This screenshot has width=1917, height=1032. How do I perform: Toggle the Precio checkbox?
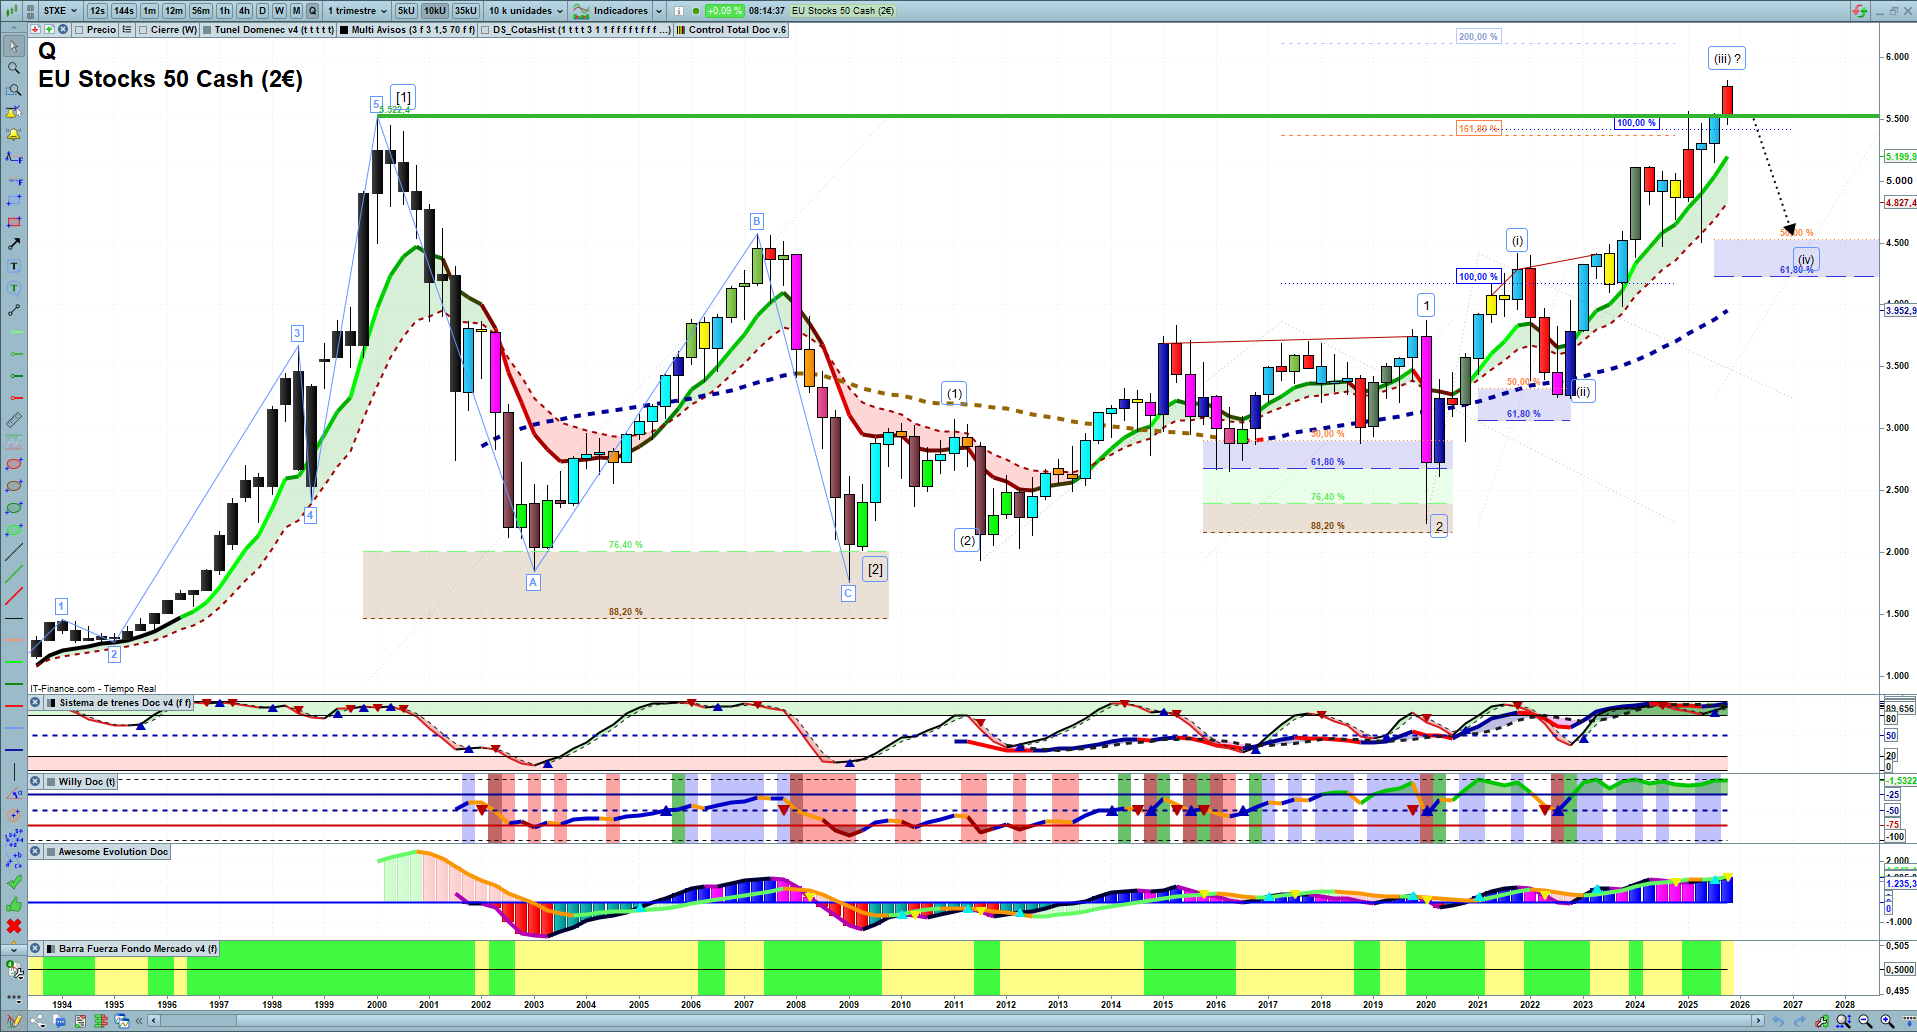tap(80, 30)
